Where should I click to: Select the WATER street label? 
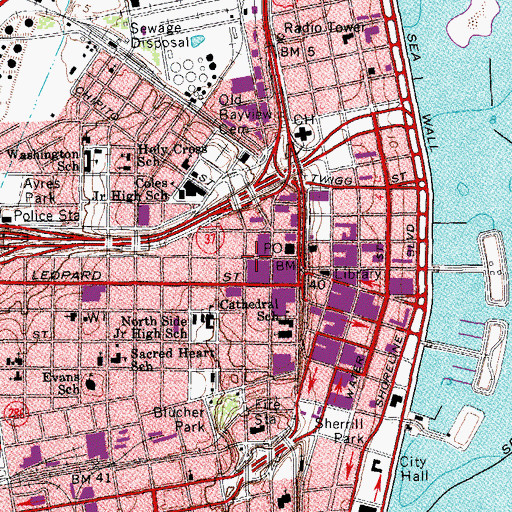(x=355, y=377)
